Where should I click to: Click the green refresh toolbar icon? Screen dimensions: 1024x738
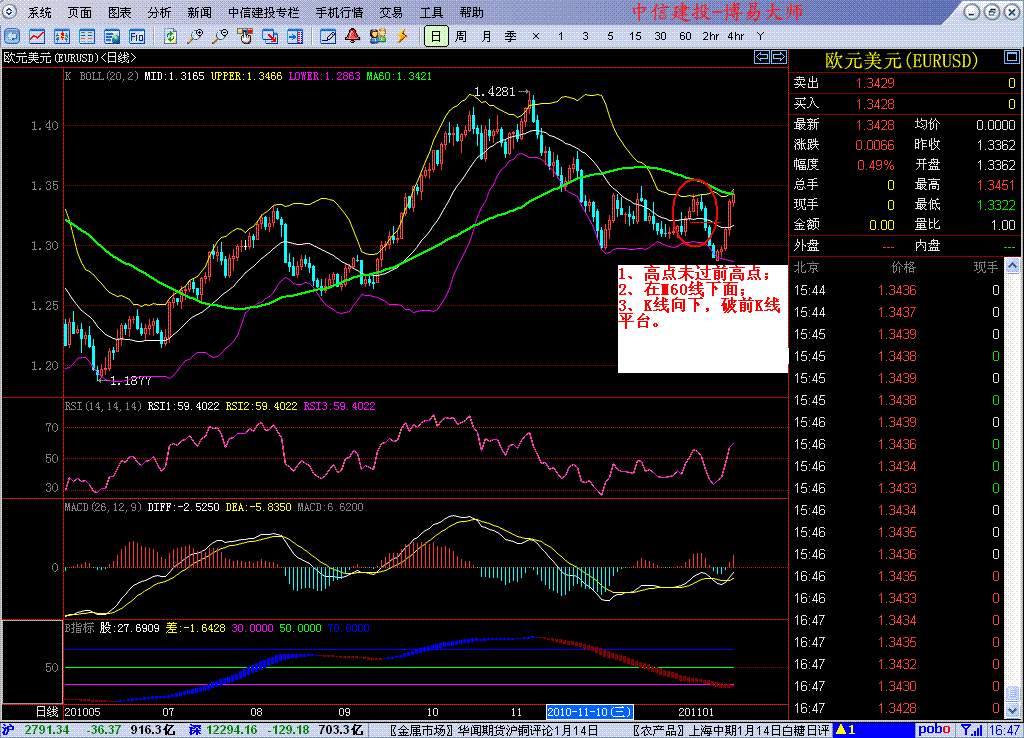point(170,37)
